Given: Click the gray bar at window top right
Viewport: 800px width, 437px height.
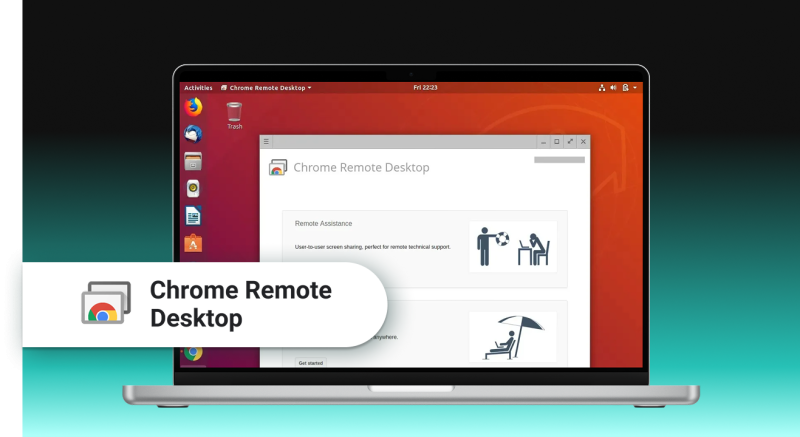Looking at the screenshot, I should tap(559, 160).
